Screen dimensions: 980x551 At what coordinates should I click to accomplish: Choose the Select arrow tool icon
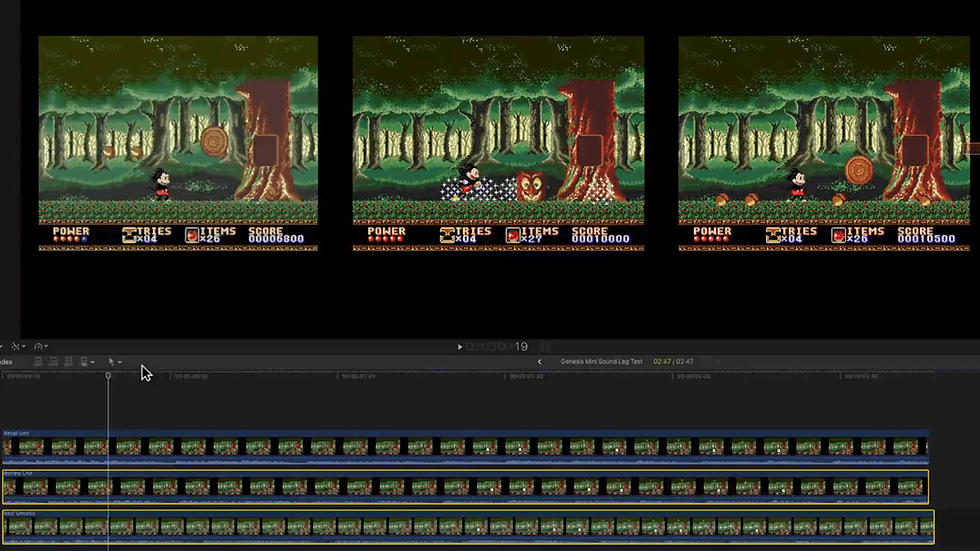pyautogui.click(x=111, y=361)
